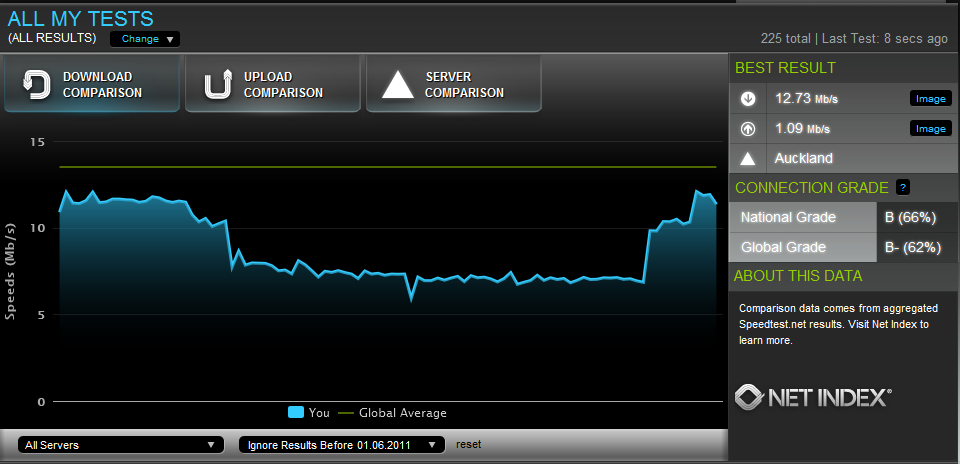The height and width of the screenshot is (464, 960).
Task: Click the Server Comparison triangle icon
Action: (398, 85)
